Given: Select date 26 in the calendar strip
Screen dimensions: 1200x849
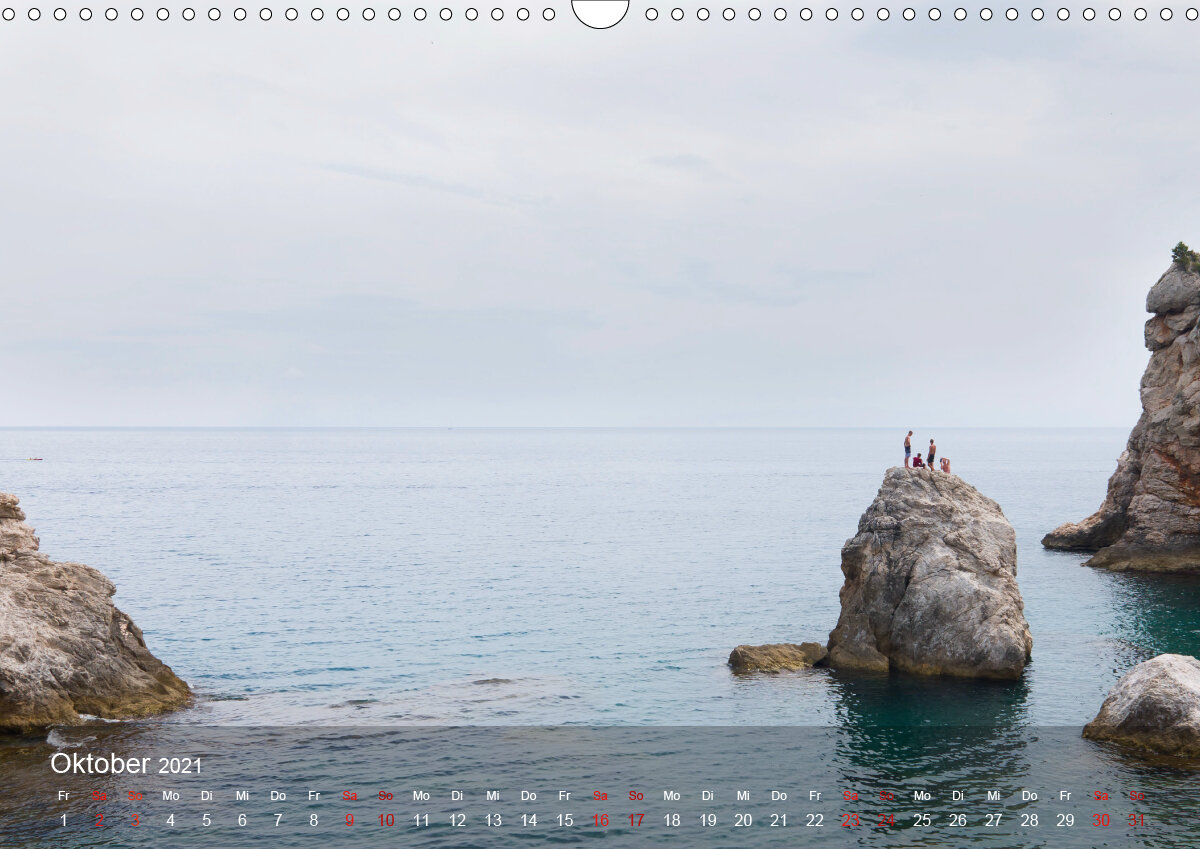Looking at the screenshot, I should [x=958, y=820].
